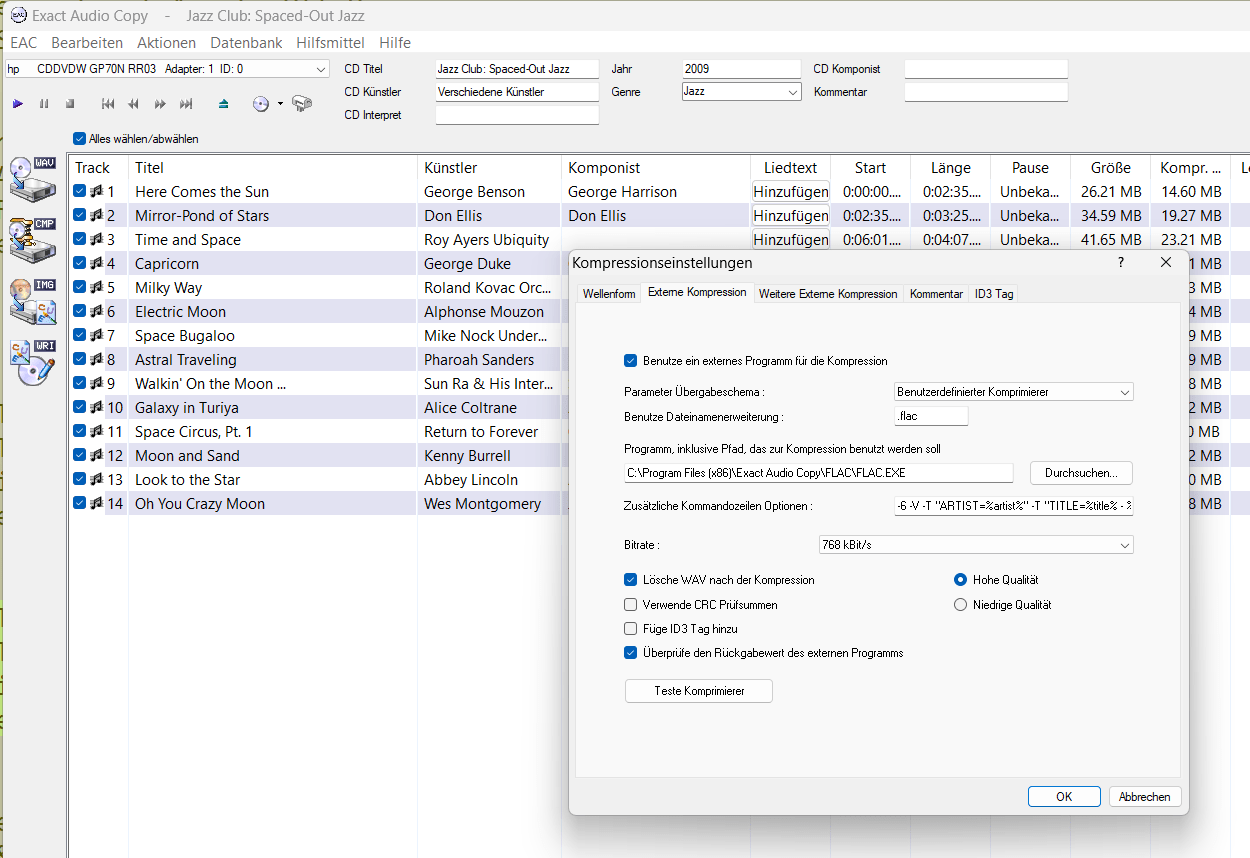Click the IMG copy image icon

coord(32,301)
